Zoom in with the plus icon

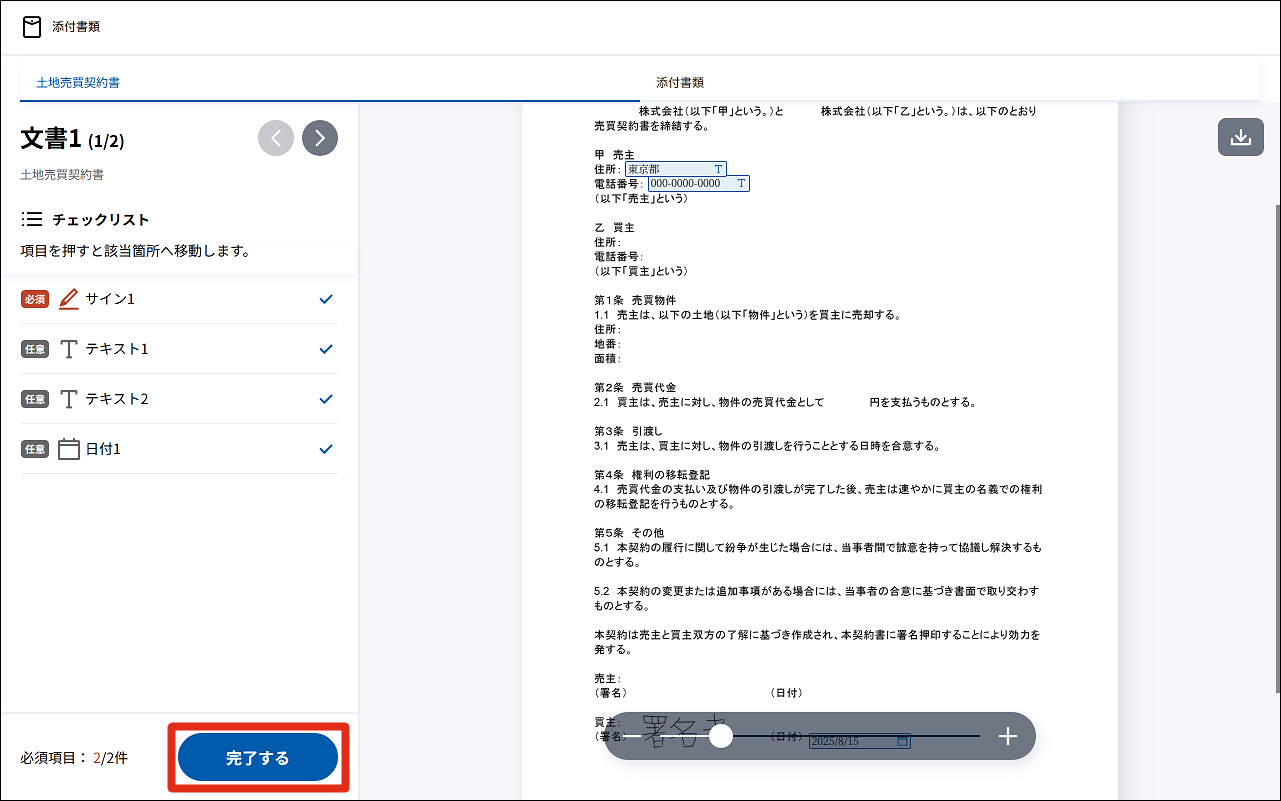[1007, 737]
